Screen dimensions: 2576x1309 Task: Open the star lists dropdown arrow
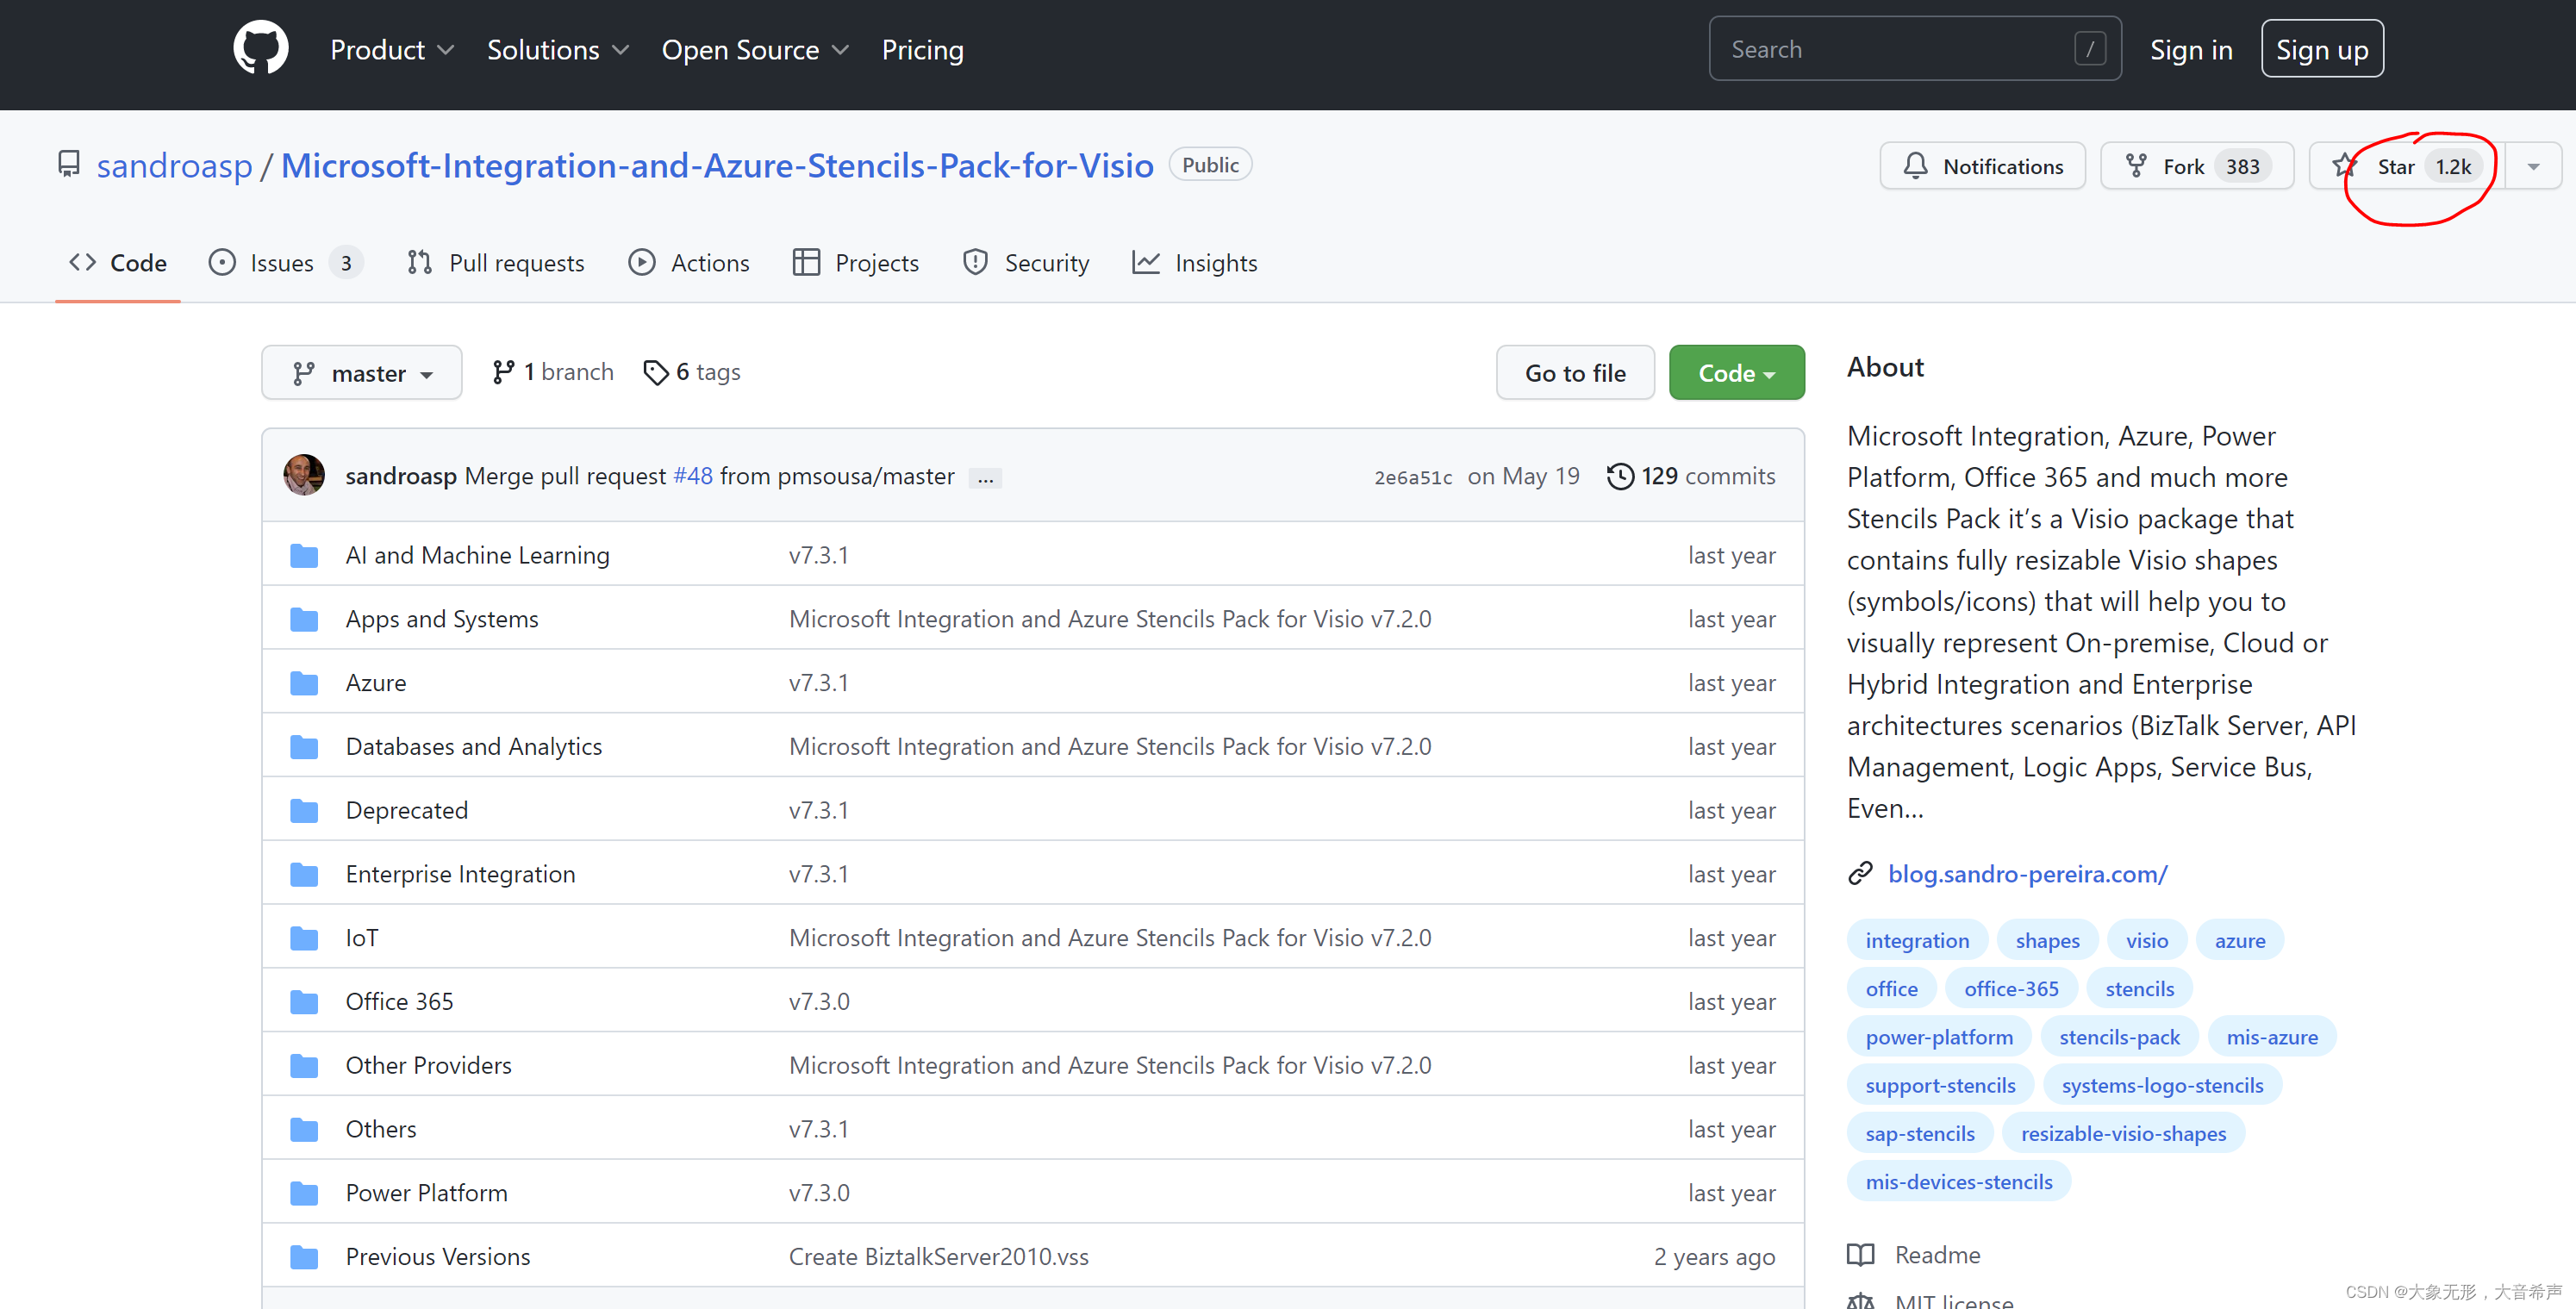[x=2533, y=166]
